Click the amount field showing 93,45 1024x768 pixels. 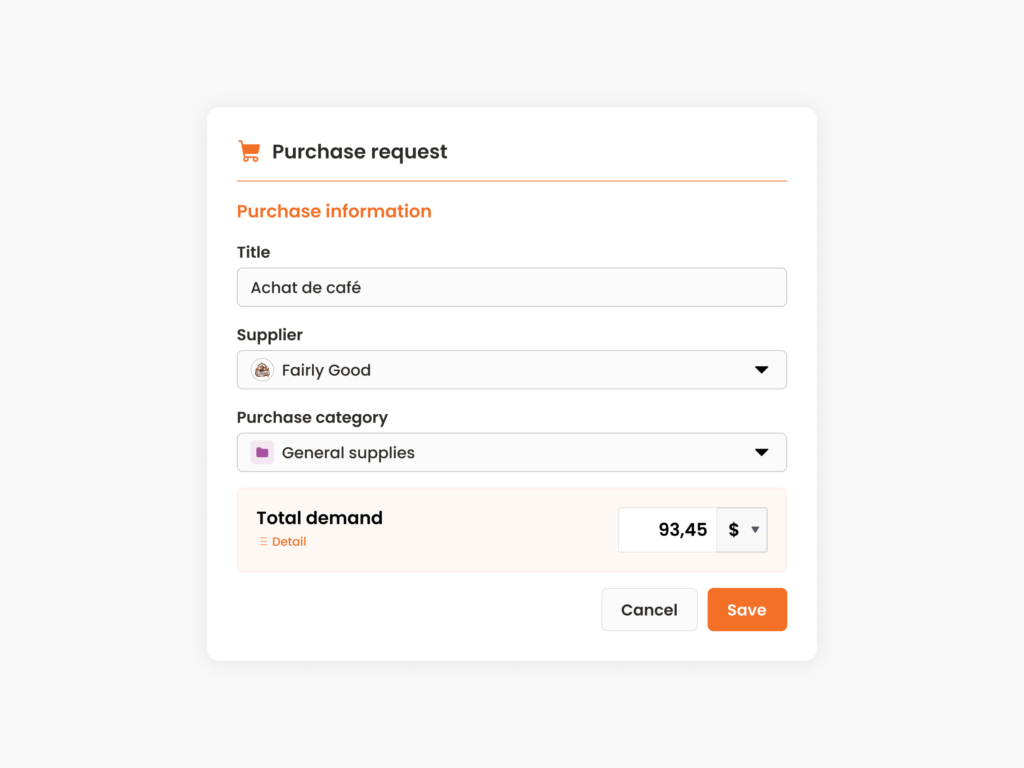pyautogui.click(x=667, y=529)
